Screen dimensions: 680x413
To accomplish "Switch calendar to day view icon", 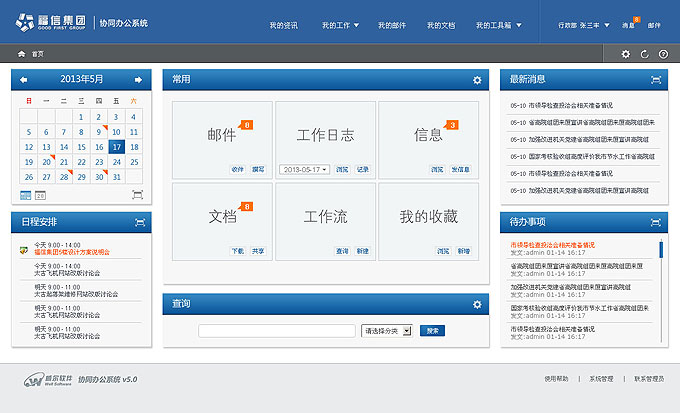I will [x=41, y=195].
